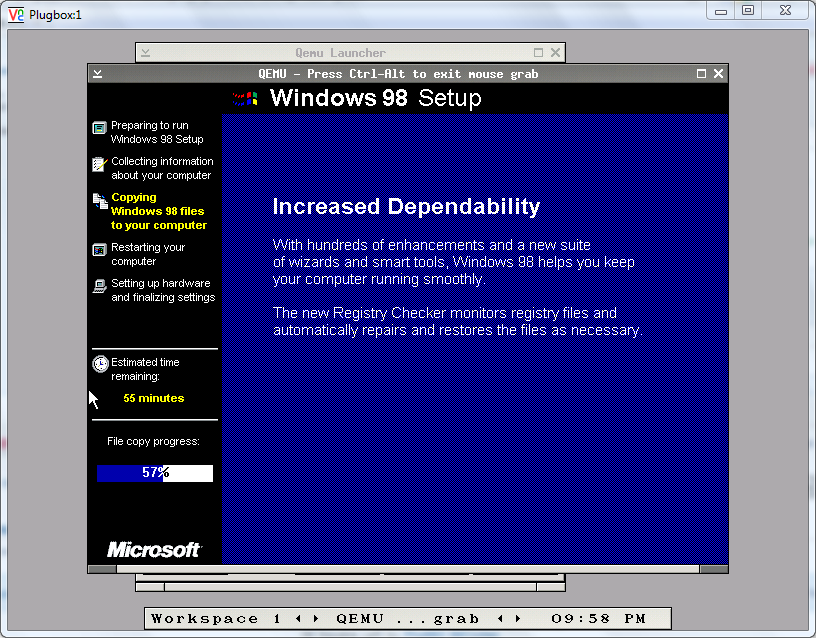Click the 55 minutes value
The height and width of the screenshot is (638, 816).
pyautogui.click(x=154, y=398)
